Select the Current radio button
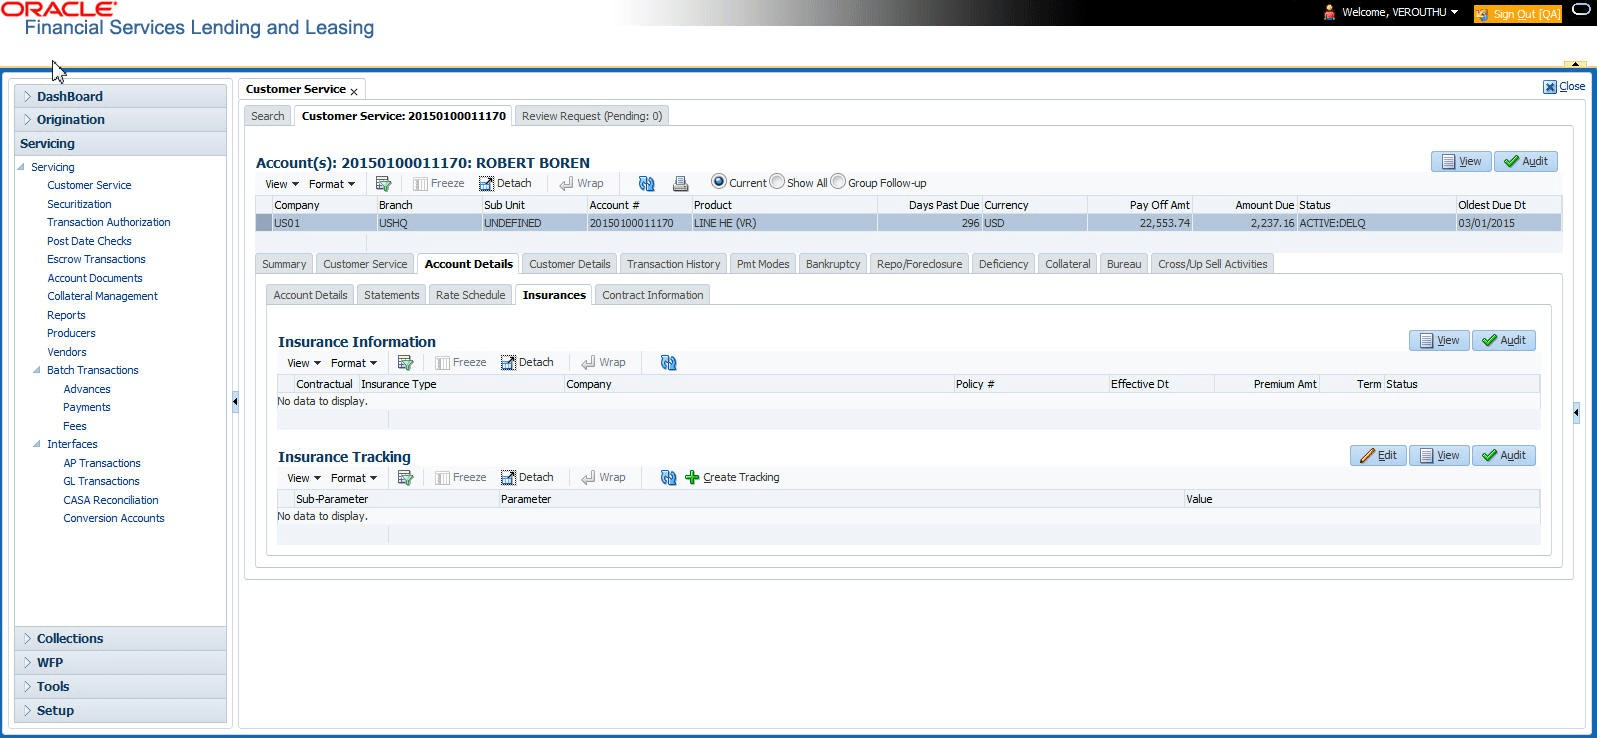The height and width of the screenshot is (738, 1597). (718, 182)
